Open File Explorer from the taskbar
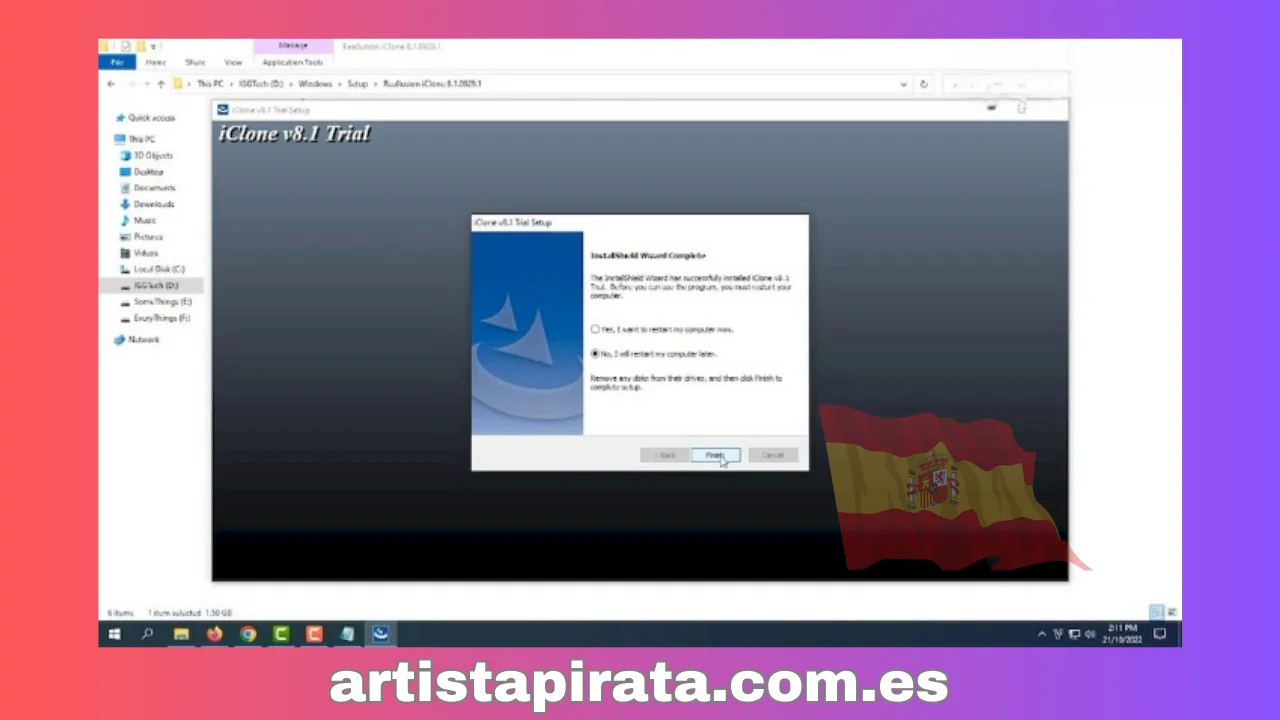 coord(181,634)
